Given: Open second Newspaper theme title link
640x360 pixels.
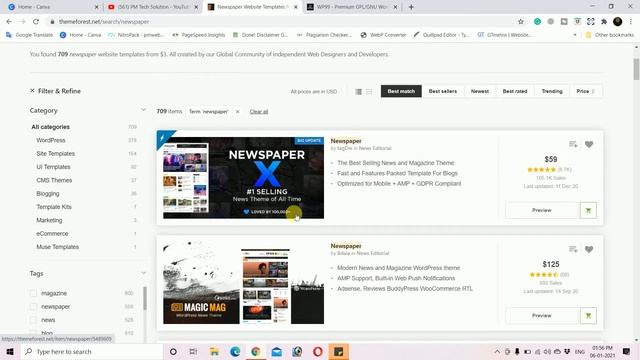Looking at the screenshot, I should (x=346, y=246).
